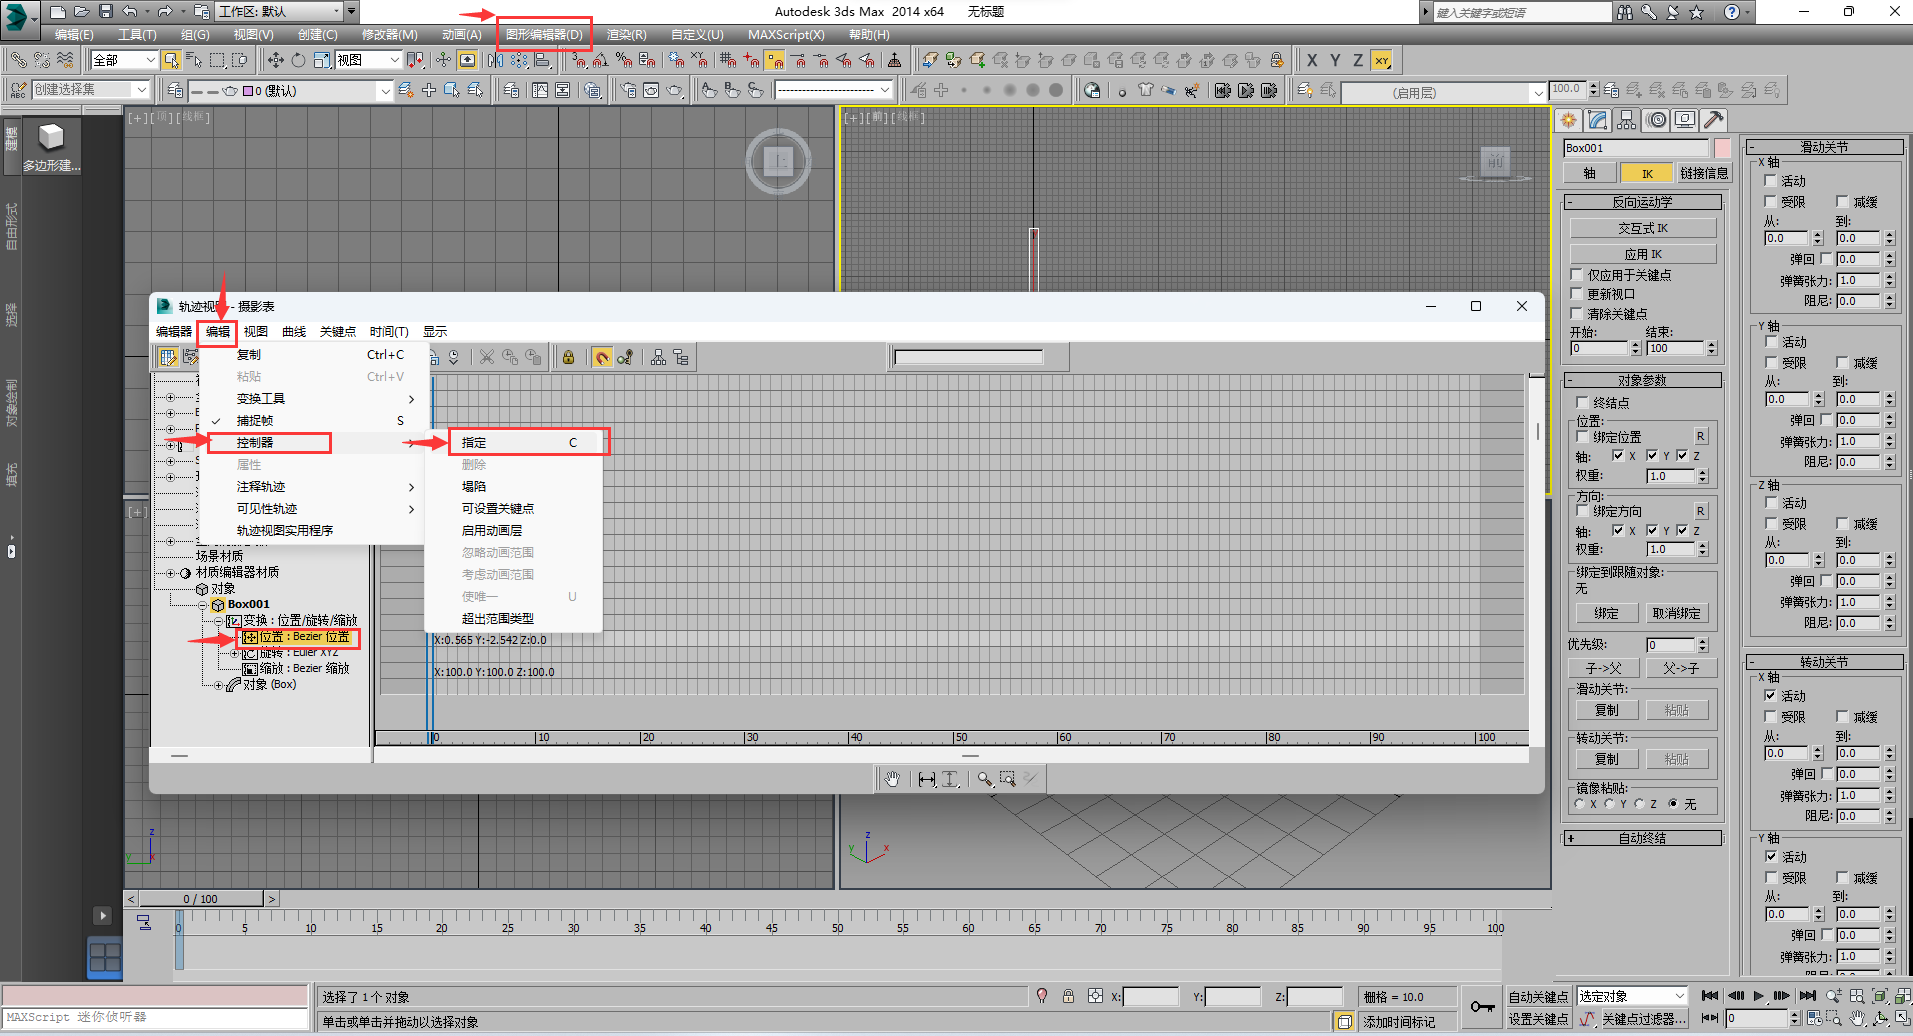Open the Utilities hammer panel icon
The height and width of the screenshot is (1036, 1913).
click(1714, 120)
